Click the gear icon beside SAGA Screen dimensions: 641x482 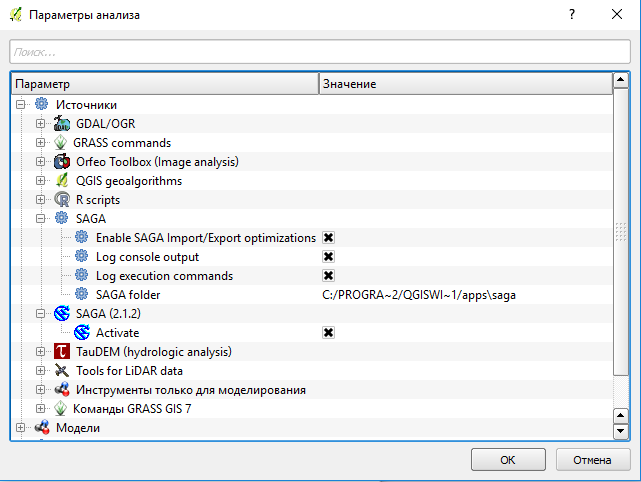coord(62,218)
